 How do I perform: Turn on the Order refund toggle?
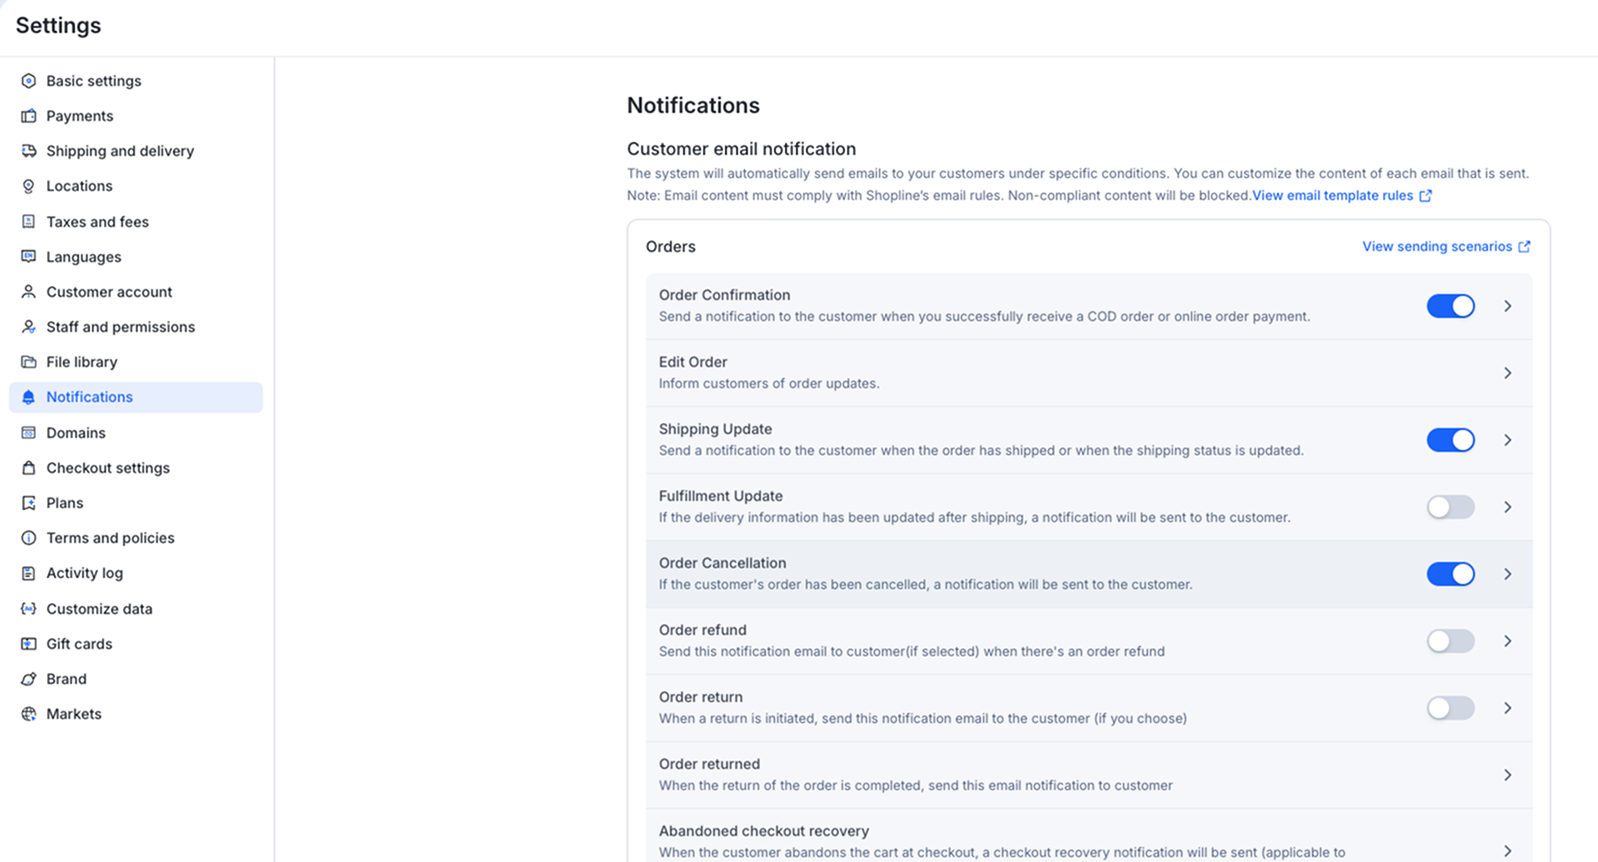(1450, 641)
